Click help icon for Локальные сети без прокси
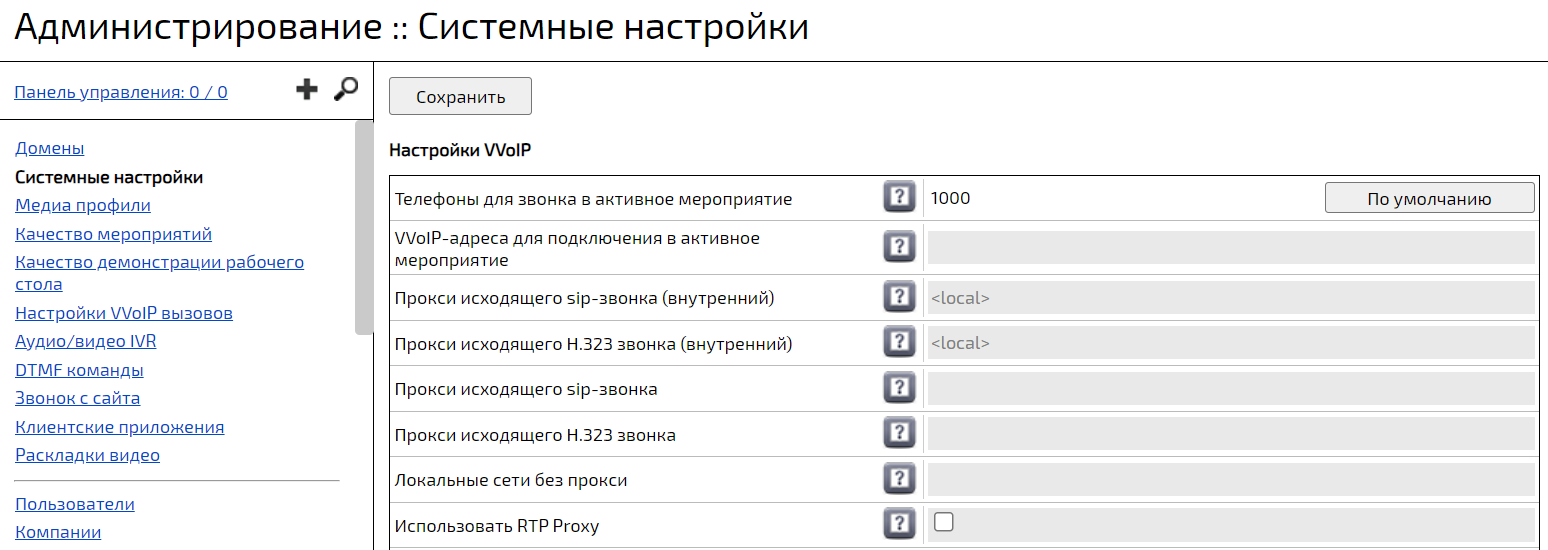 899,480
